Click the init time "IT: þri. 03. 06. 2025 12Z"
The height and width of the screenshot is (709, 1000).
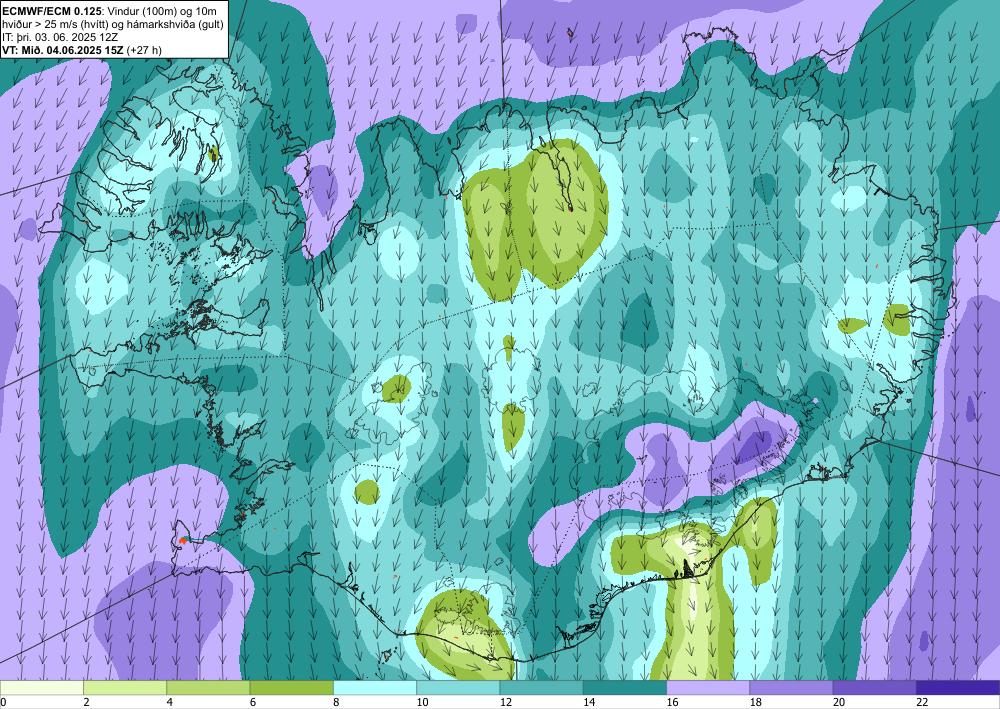pos(61,37)
